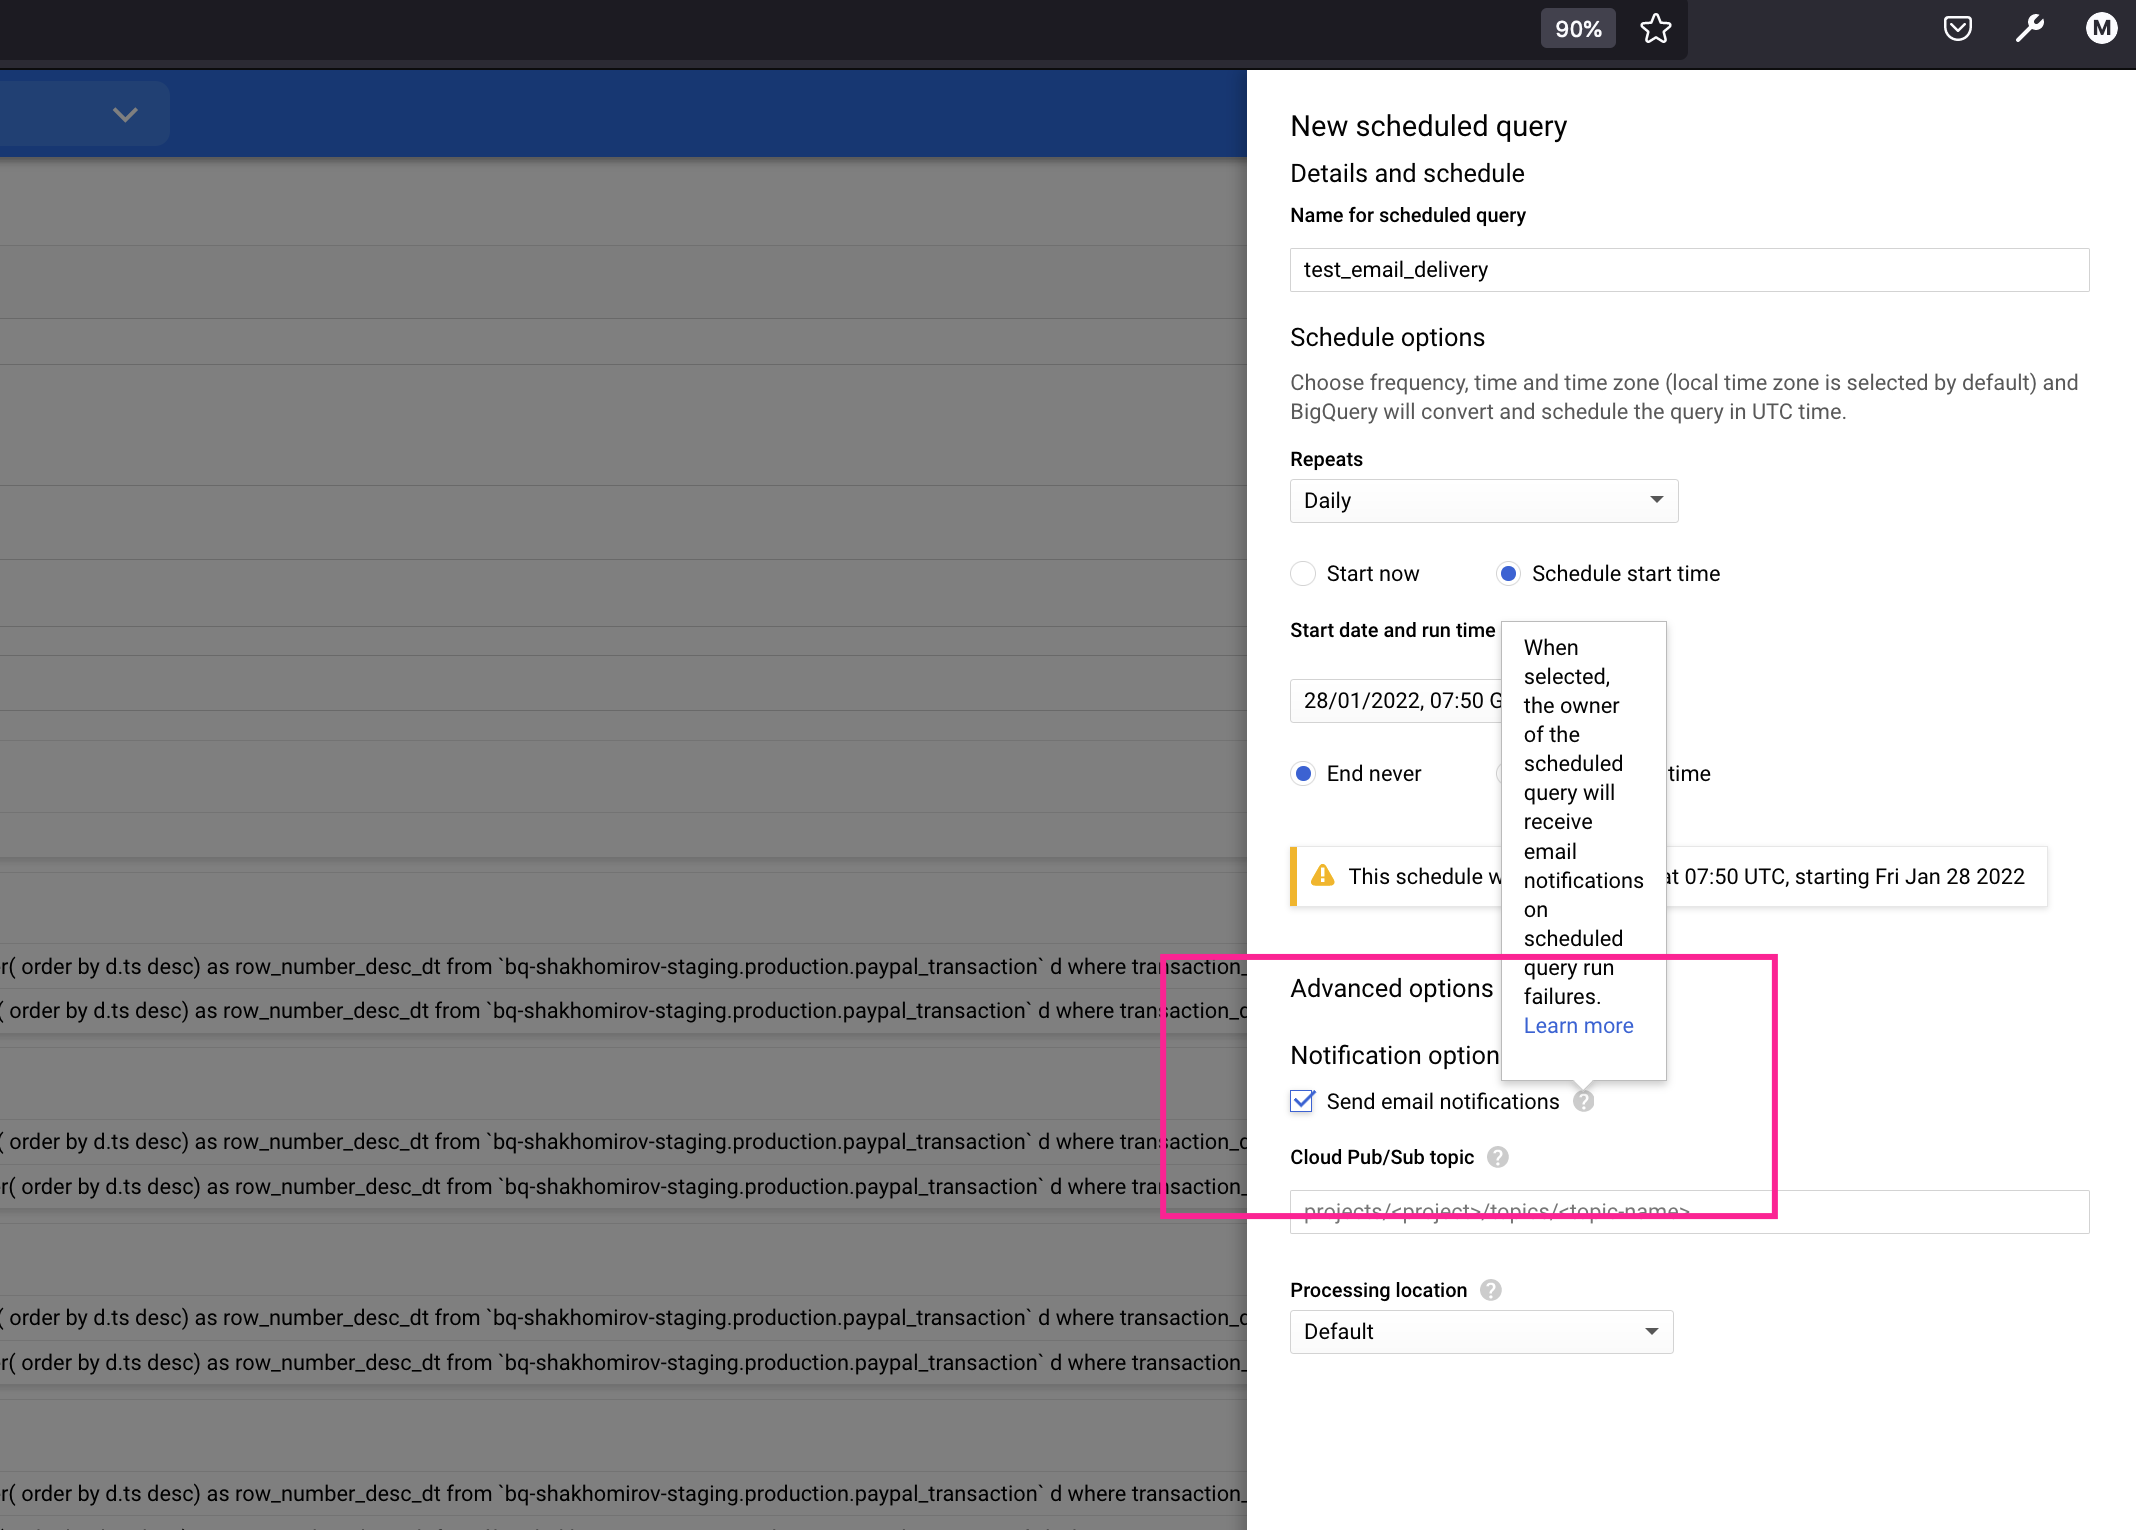Select the Start now radio button
This screenshot has width=2136, height=1530.
click(x=1303, y=573)
